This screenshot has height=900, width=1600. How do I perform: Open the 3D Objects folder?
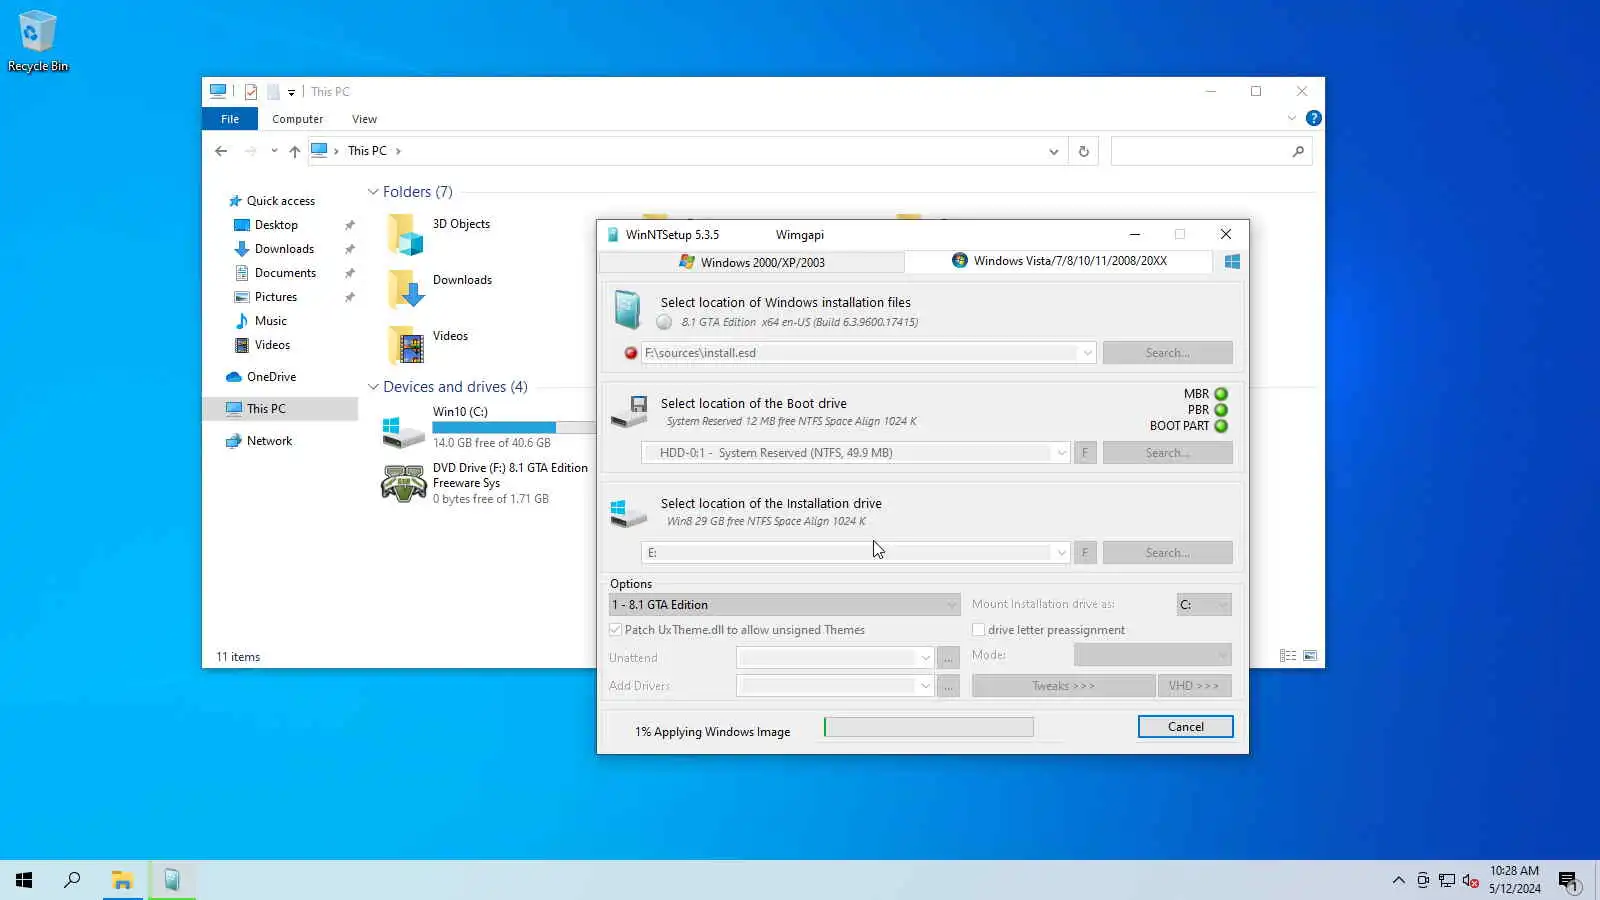[440, 235]
